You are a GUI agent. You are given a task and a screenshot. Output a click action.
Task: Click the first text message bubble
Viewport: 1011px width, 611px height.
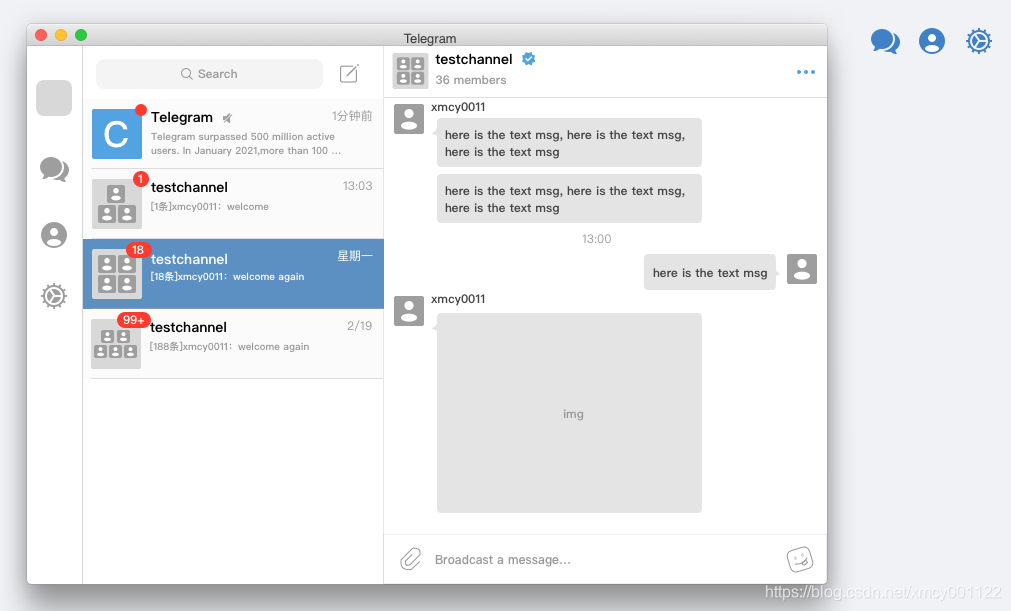(569, 142)
